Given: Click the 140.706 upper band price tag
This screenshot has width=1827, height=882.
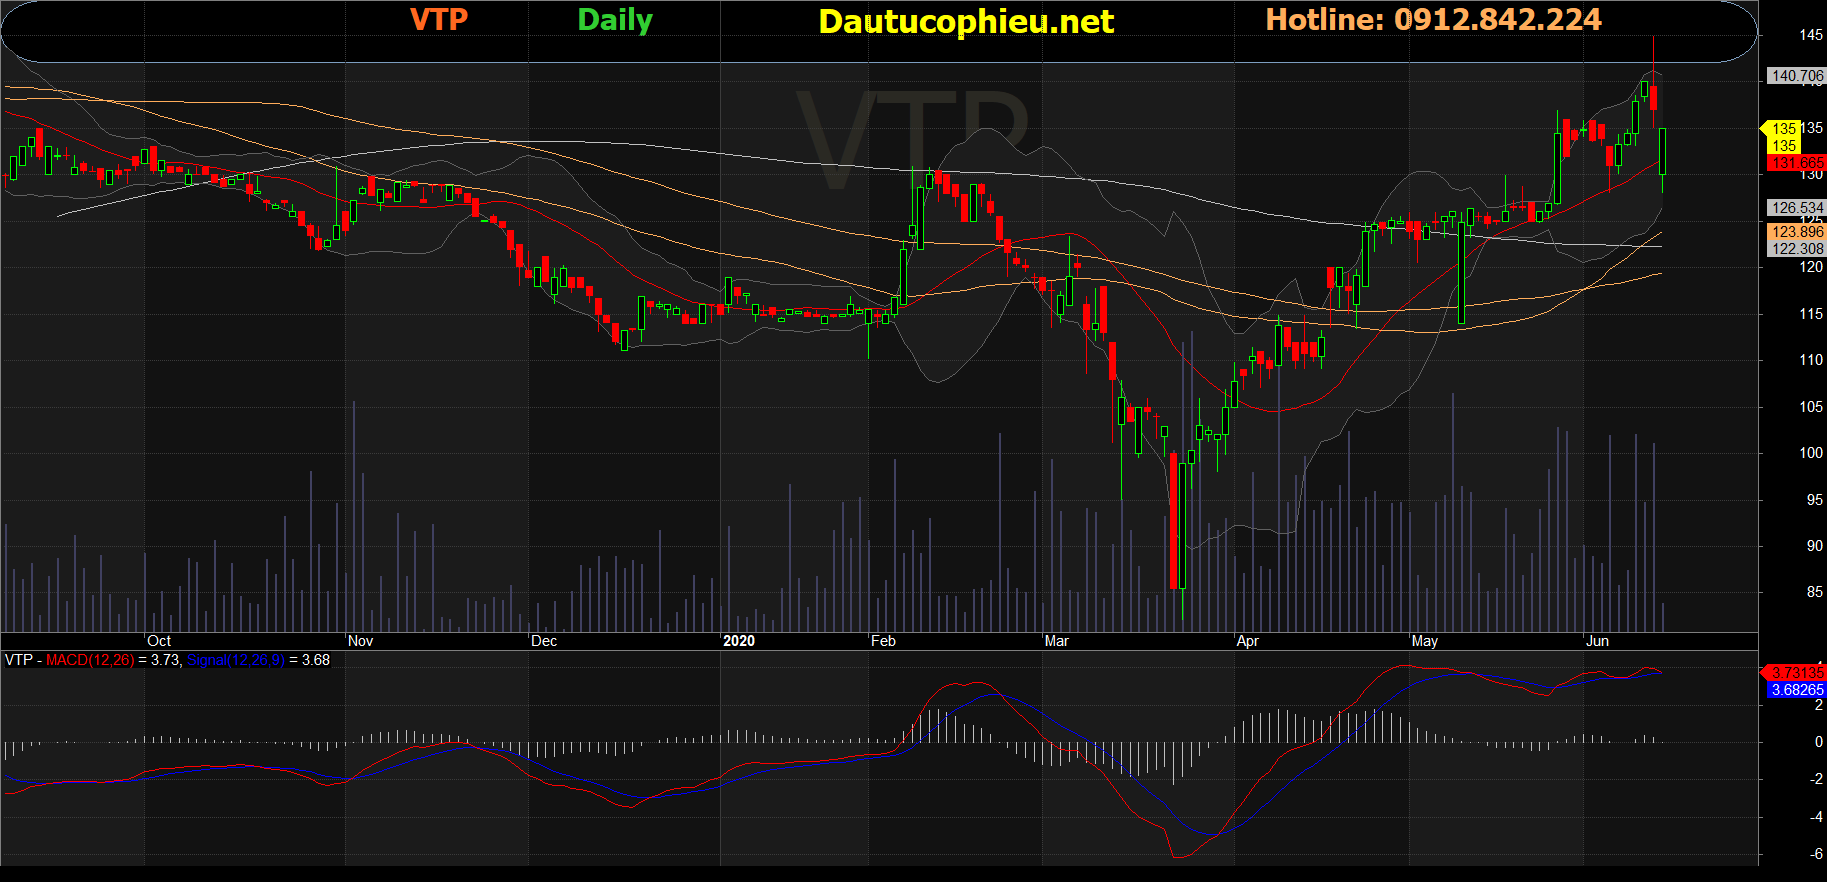Looking at the screenshot, I should (x=1796, y=76).
